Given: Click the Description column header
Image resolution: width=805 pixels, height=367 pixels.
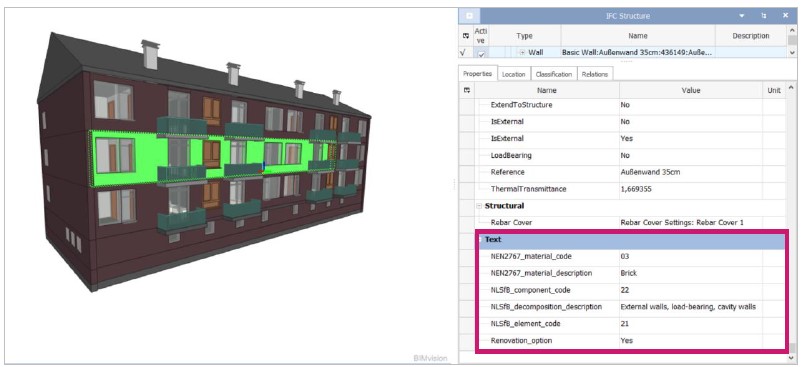Looking at the screenshot, I should [750, 36].
